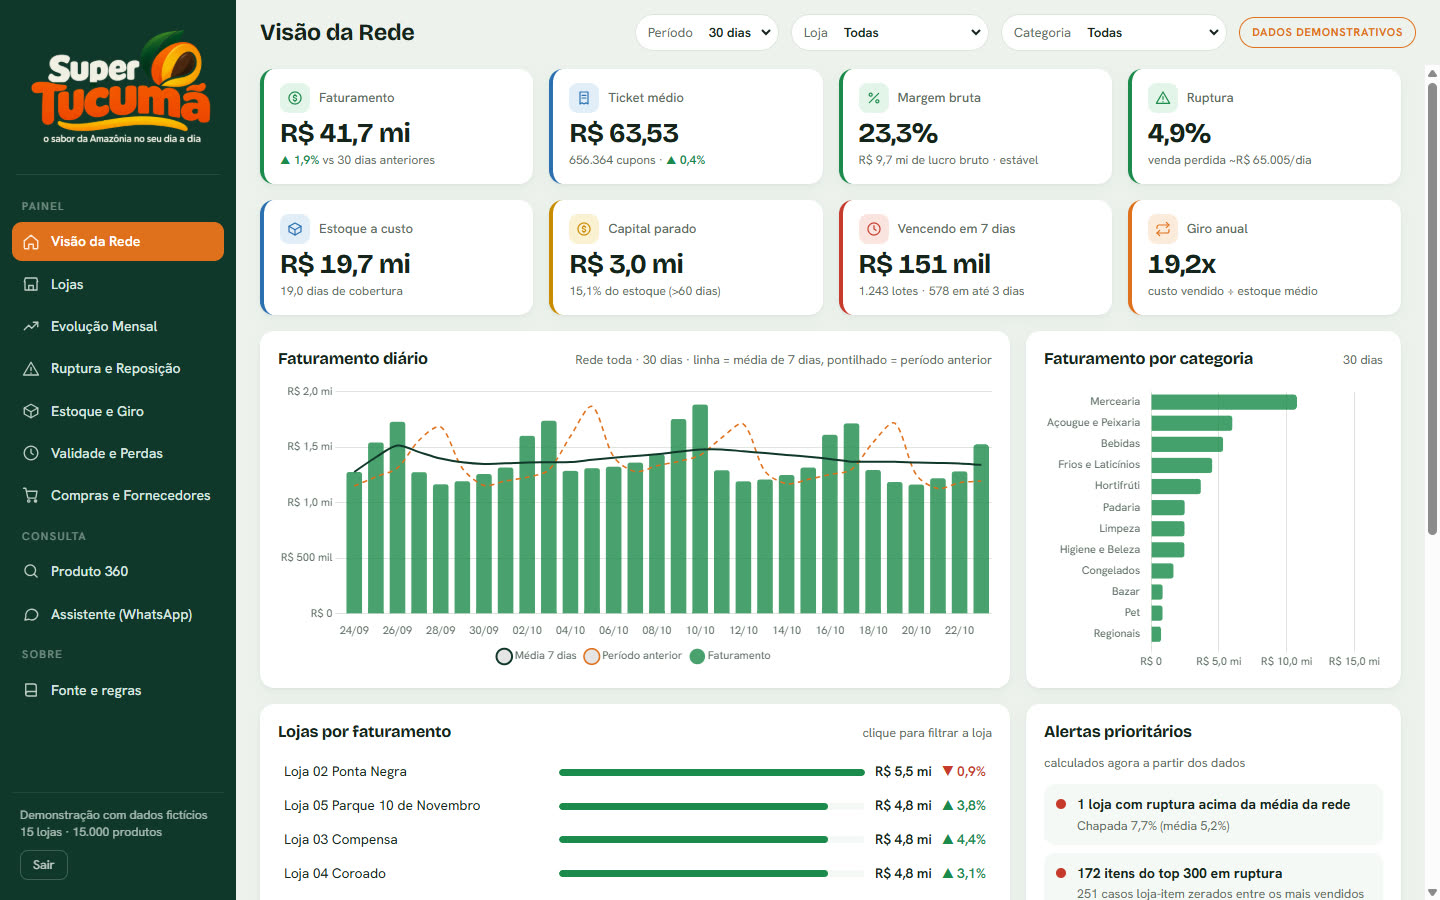The height and width of the screenshot is (900, 1440).
Task: Click the Faturamento card dollar icon
Action: pyautogui.click(x=295, y=98)
